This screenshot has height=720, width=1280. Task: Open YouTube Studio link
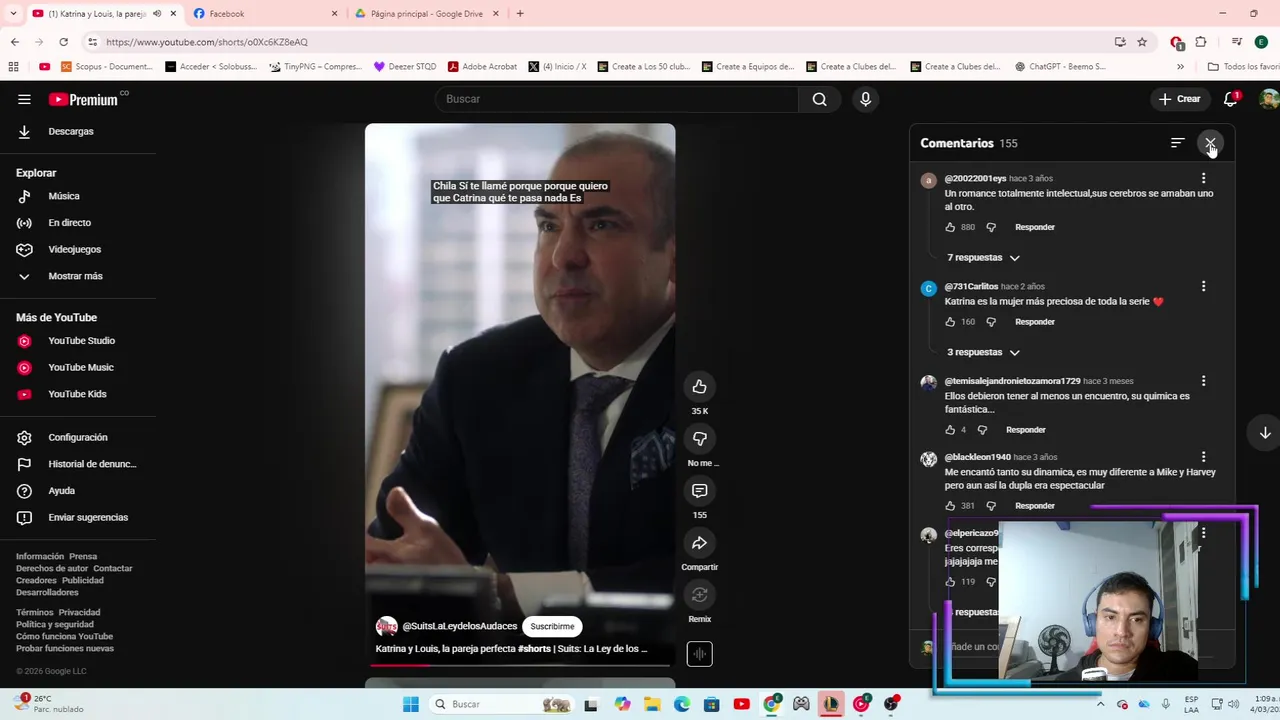[x=81, y=341]
